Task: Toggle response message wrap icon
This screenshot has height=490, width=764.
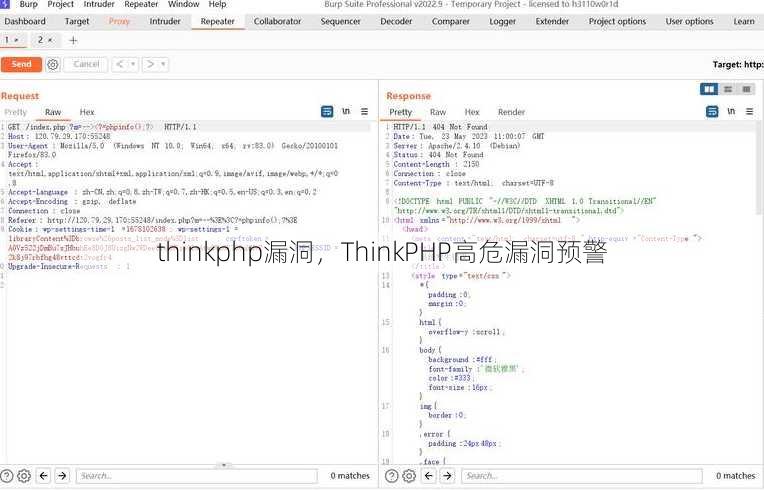Action: [712, 112]
